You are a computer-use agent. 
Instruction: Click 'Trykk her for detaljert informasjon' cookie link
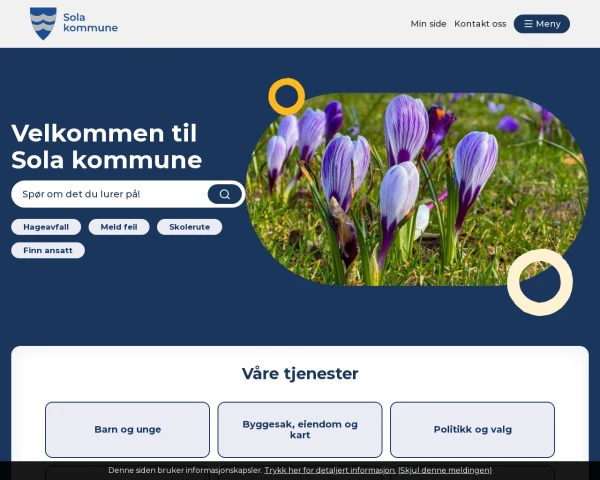click(329, 470)
